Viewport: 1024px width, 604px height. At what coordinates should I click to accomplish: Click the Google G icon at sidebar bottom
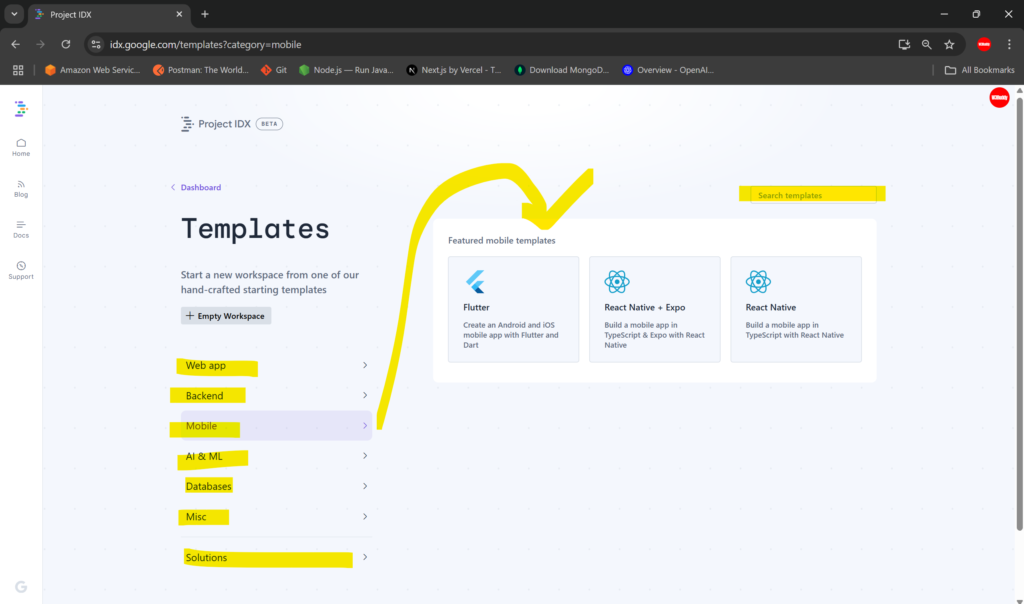coord(21,586)
